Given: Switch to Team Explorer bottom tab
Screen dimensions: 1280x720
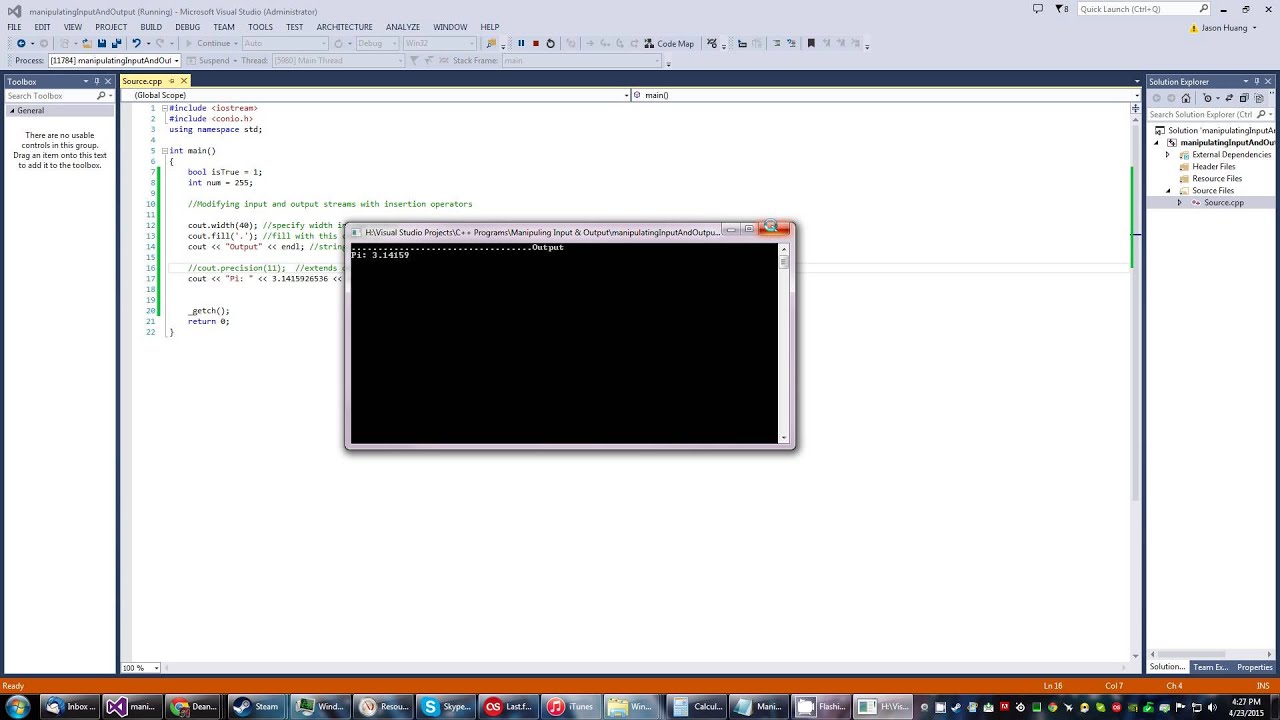Looking at the screenshot, I should [1210, 667].
